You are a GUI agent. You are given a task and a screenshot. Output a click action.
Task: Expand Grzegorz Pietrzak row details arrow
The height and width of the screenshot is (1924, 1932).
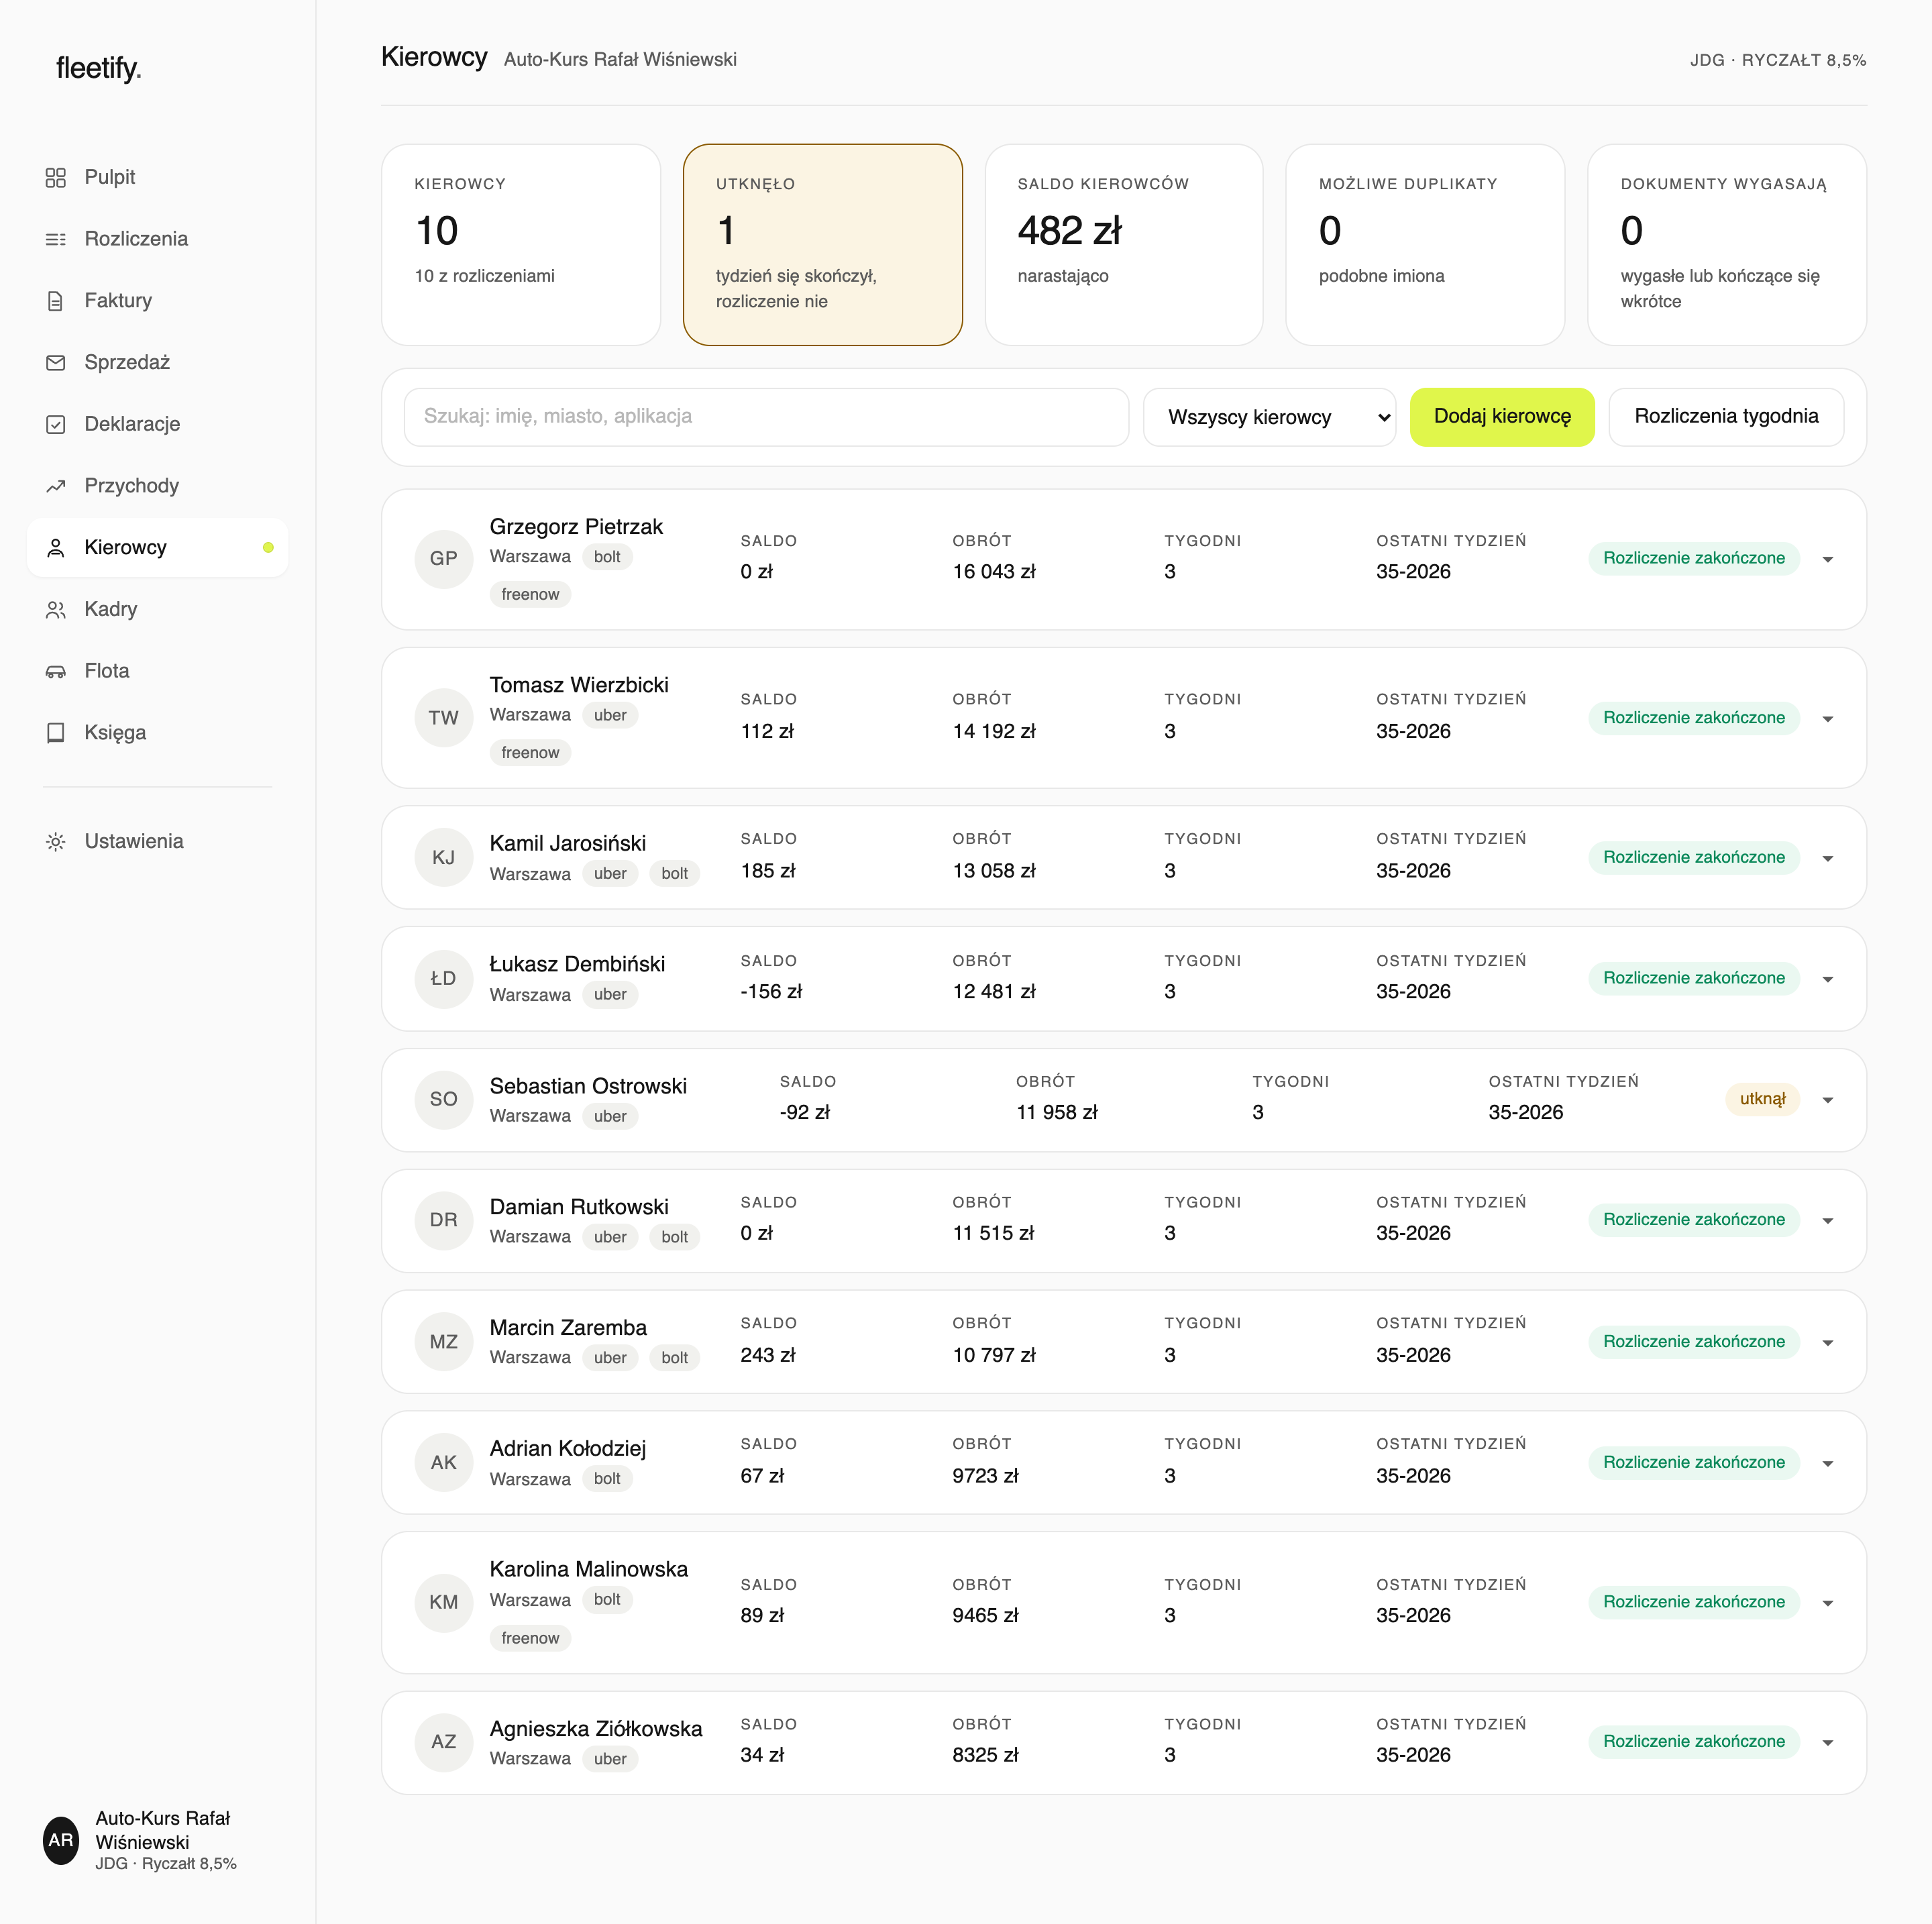1827,559
